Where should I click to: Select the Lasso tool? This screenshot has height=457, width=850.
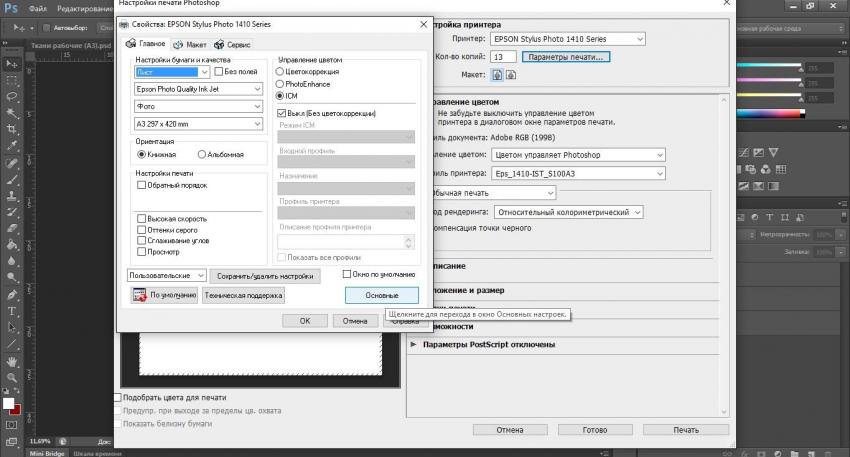[12, 96]
